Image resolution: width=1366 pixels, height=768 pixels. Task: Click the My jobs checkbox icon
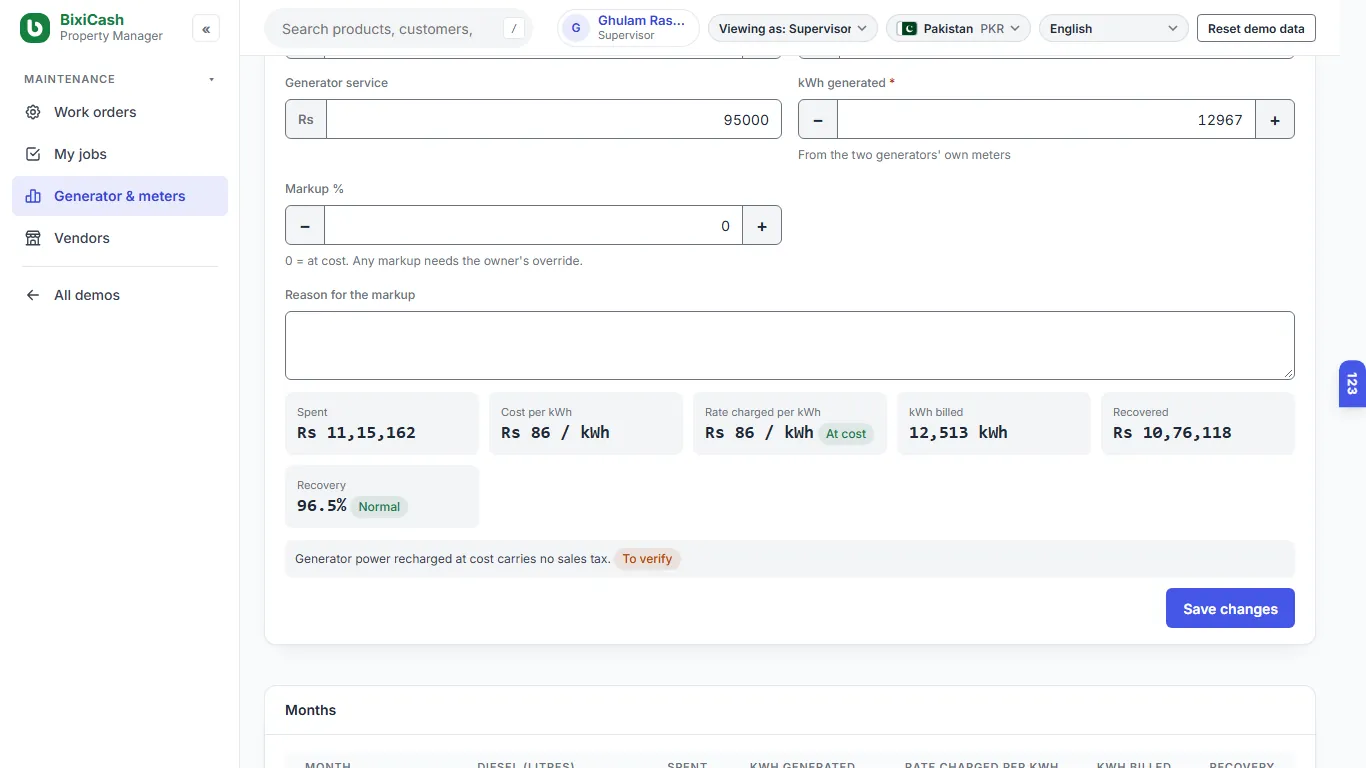[x=33, y=154]
